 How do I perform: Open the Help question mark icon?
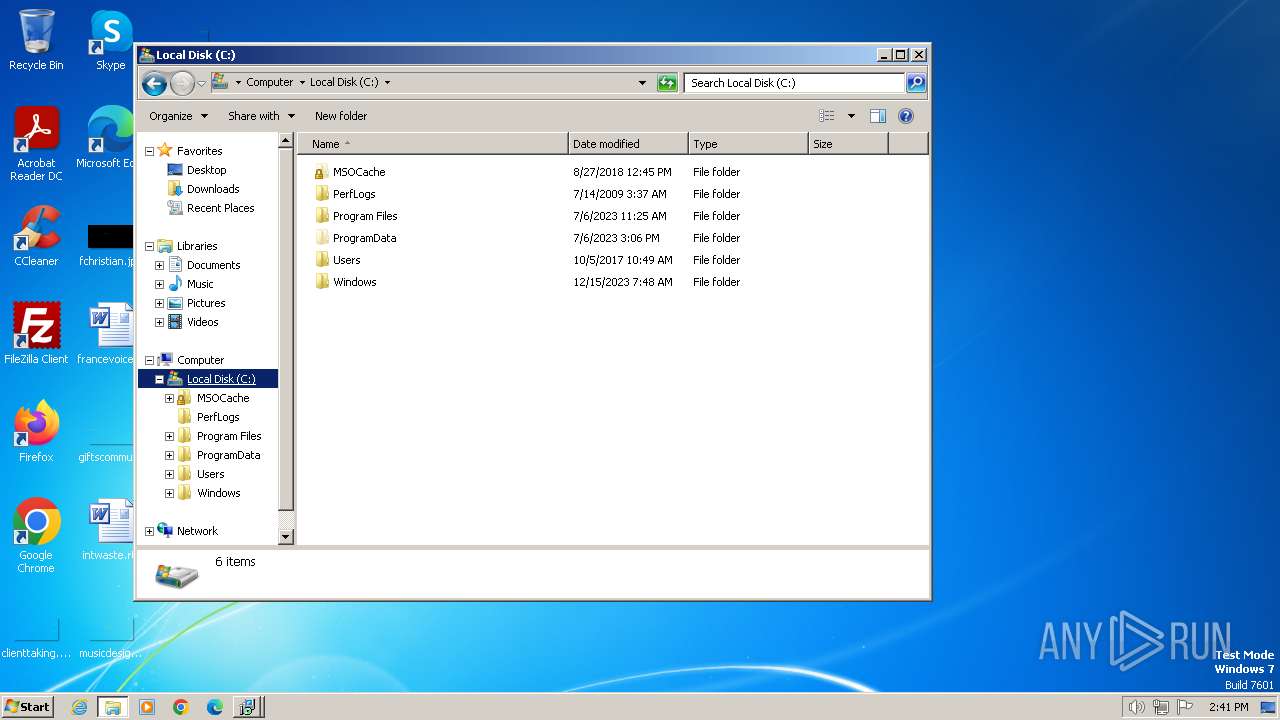(x=906, y=116)
